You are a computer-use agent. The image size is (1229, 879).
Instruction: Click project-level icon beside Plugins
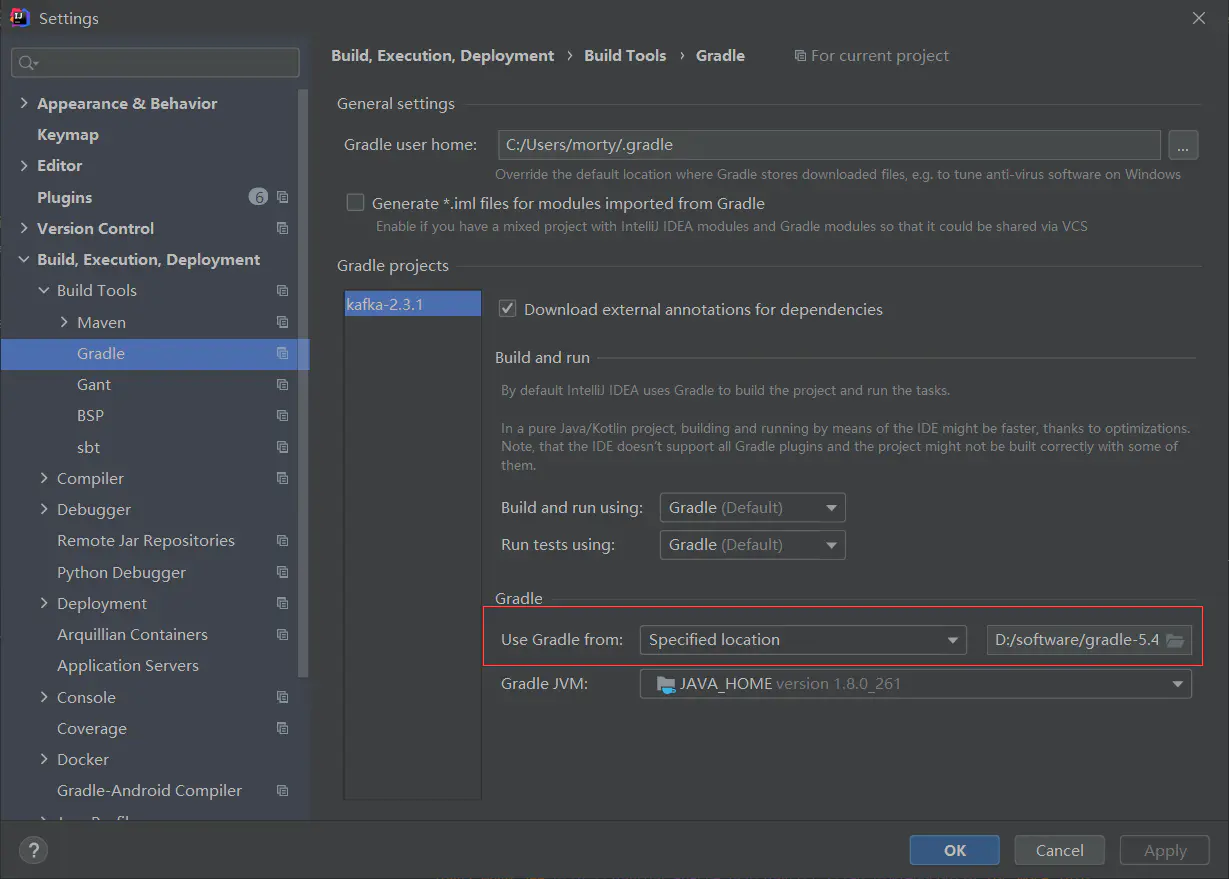pos(283,197)
